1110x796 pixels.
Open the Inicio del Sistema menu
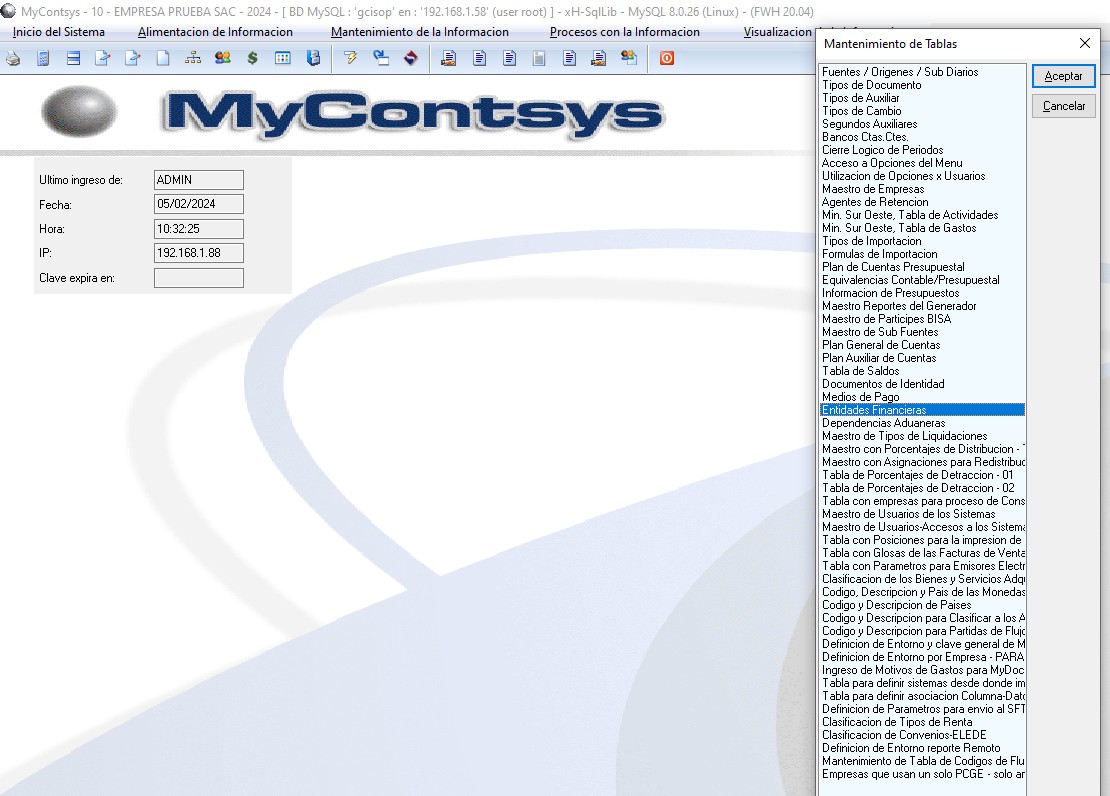tap(59, 32)
